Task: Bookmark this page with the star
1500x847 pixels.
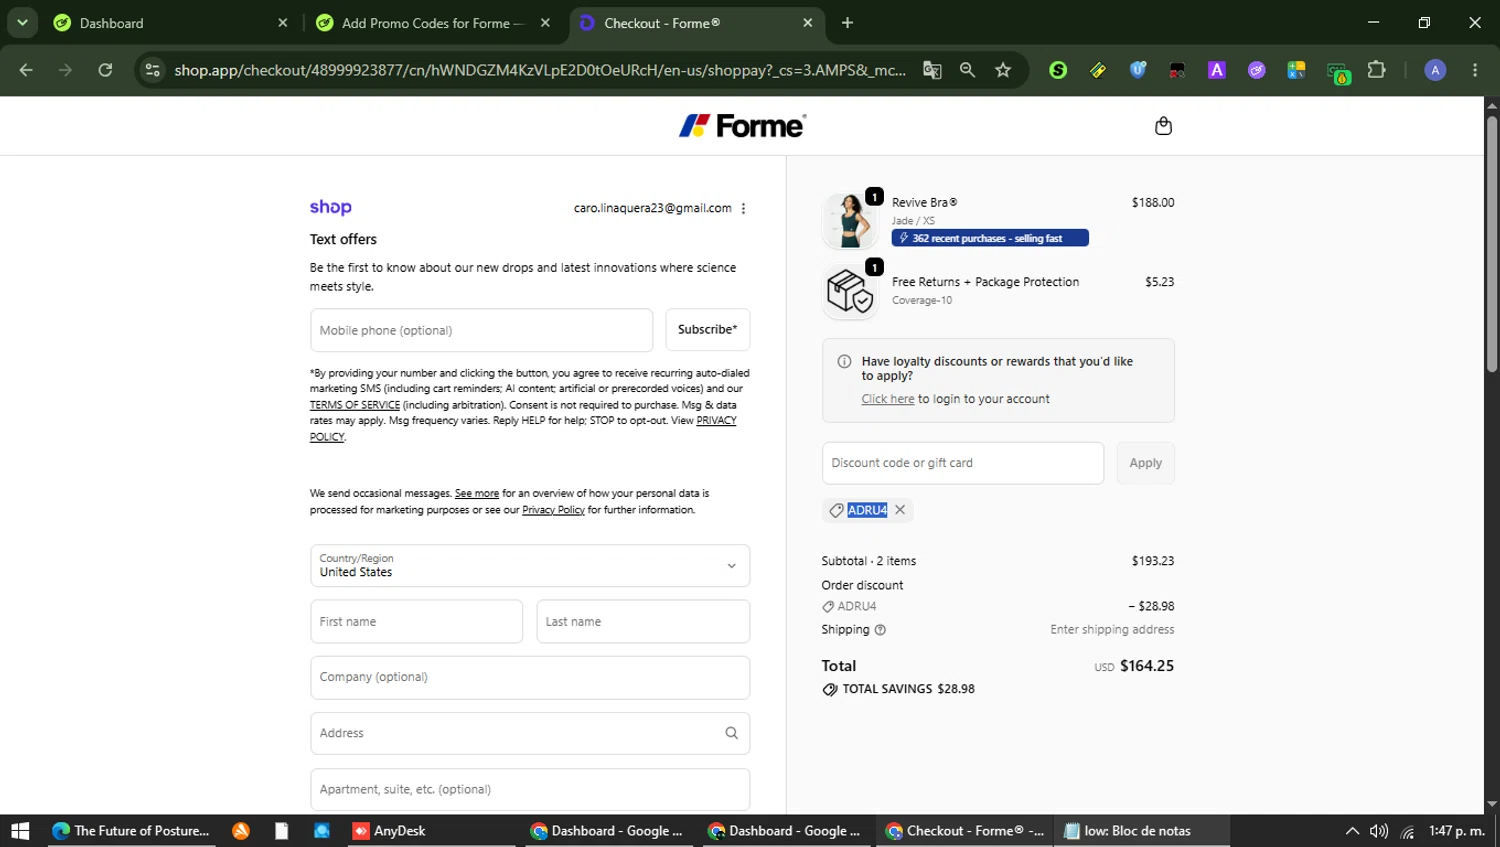Action: [x=1003, y=70]
